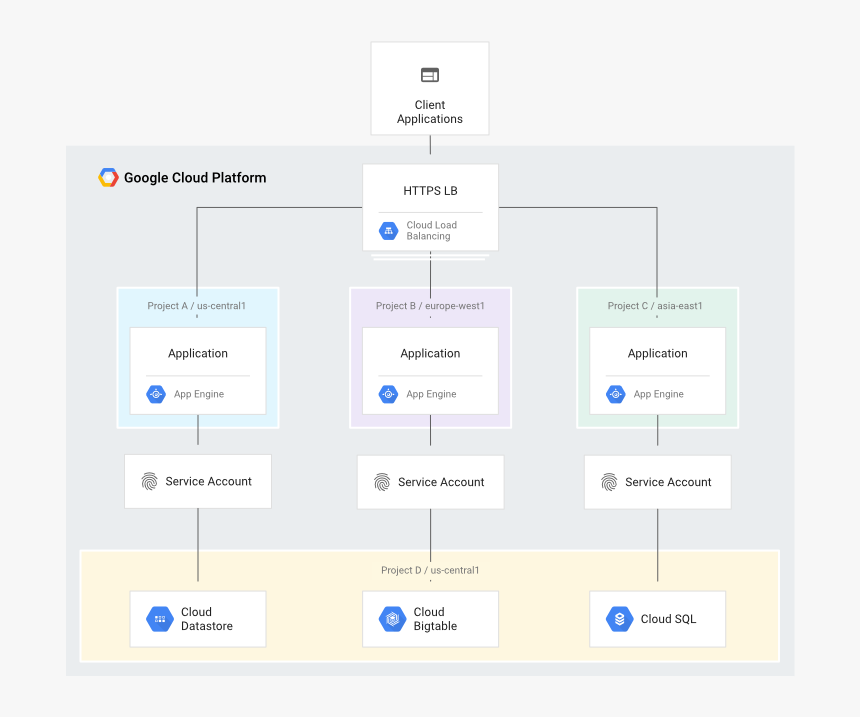Select the Application heading in Project C
Viewport: 860px width, 717px height.
[x=658, y=354]
